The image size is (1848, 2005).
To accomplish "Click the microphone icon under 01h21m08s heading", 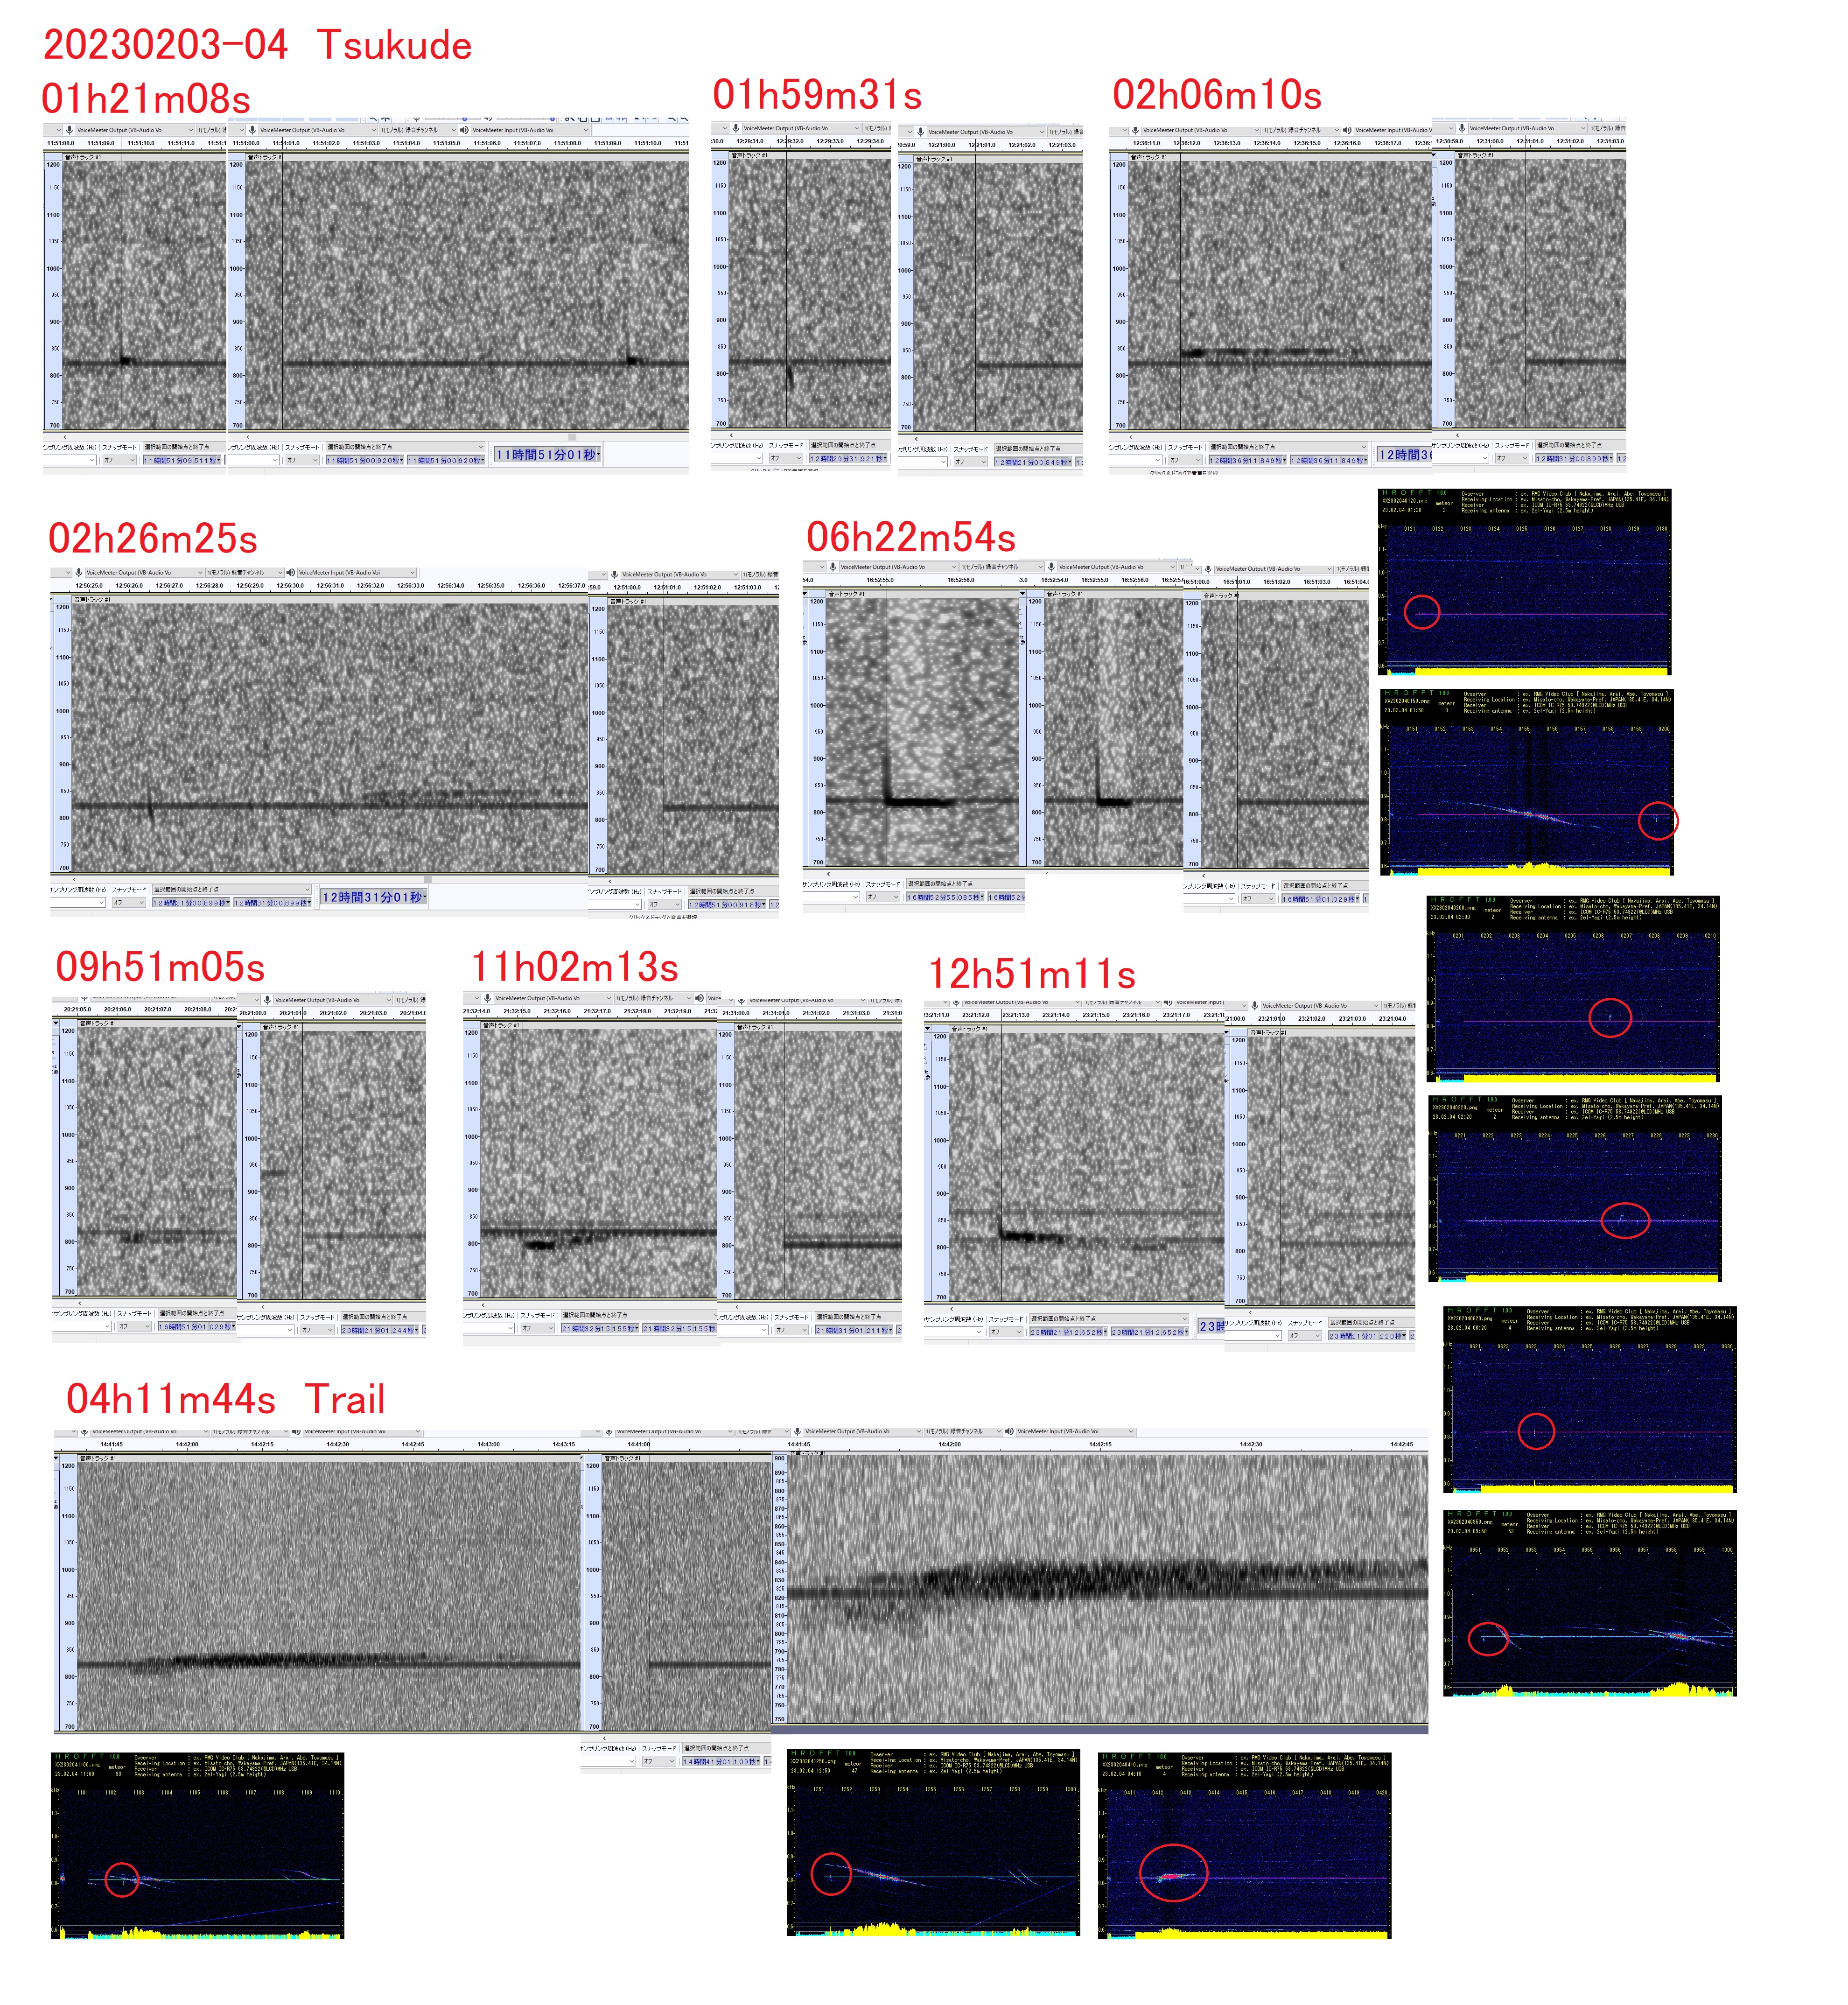I will pyautogui.click(x=69, y=130).
